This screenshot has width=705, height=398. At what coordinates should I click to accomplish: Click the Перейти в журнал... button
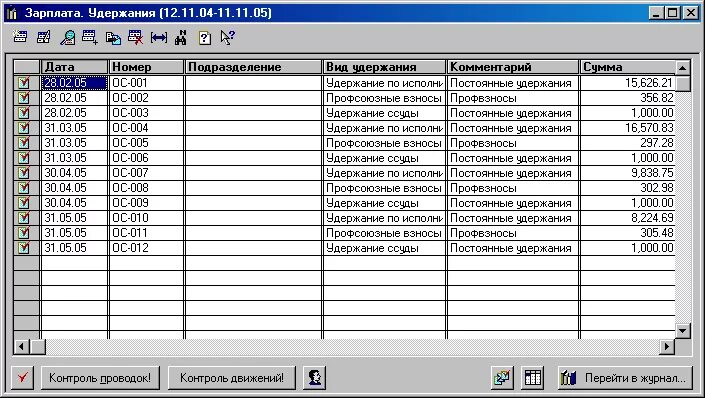coord(626,377)
